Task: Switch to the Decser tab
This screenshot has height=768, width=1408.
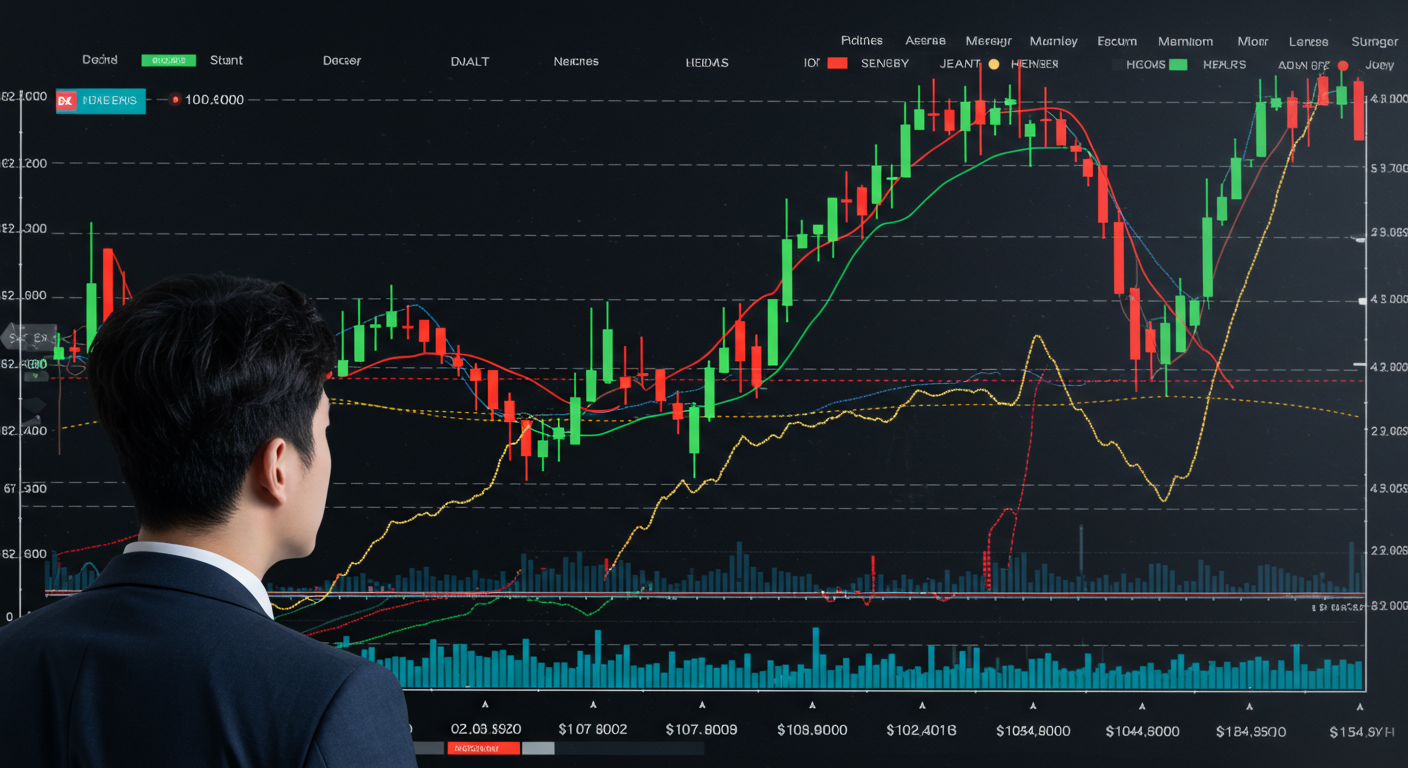Action: click(342, 61)
